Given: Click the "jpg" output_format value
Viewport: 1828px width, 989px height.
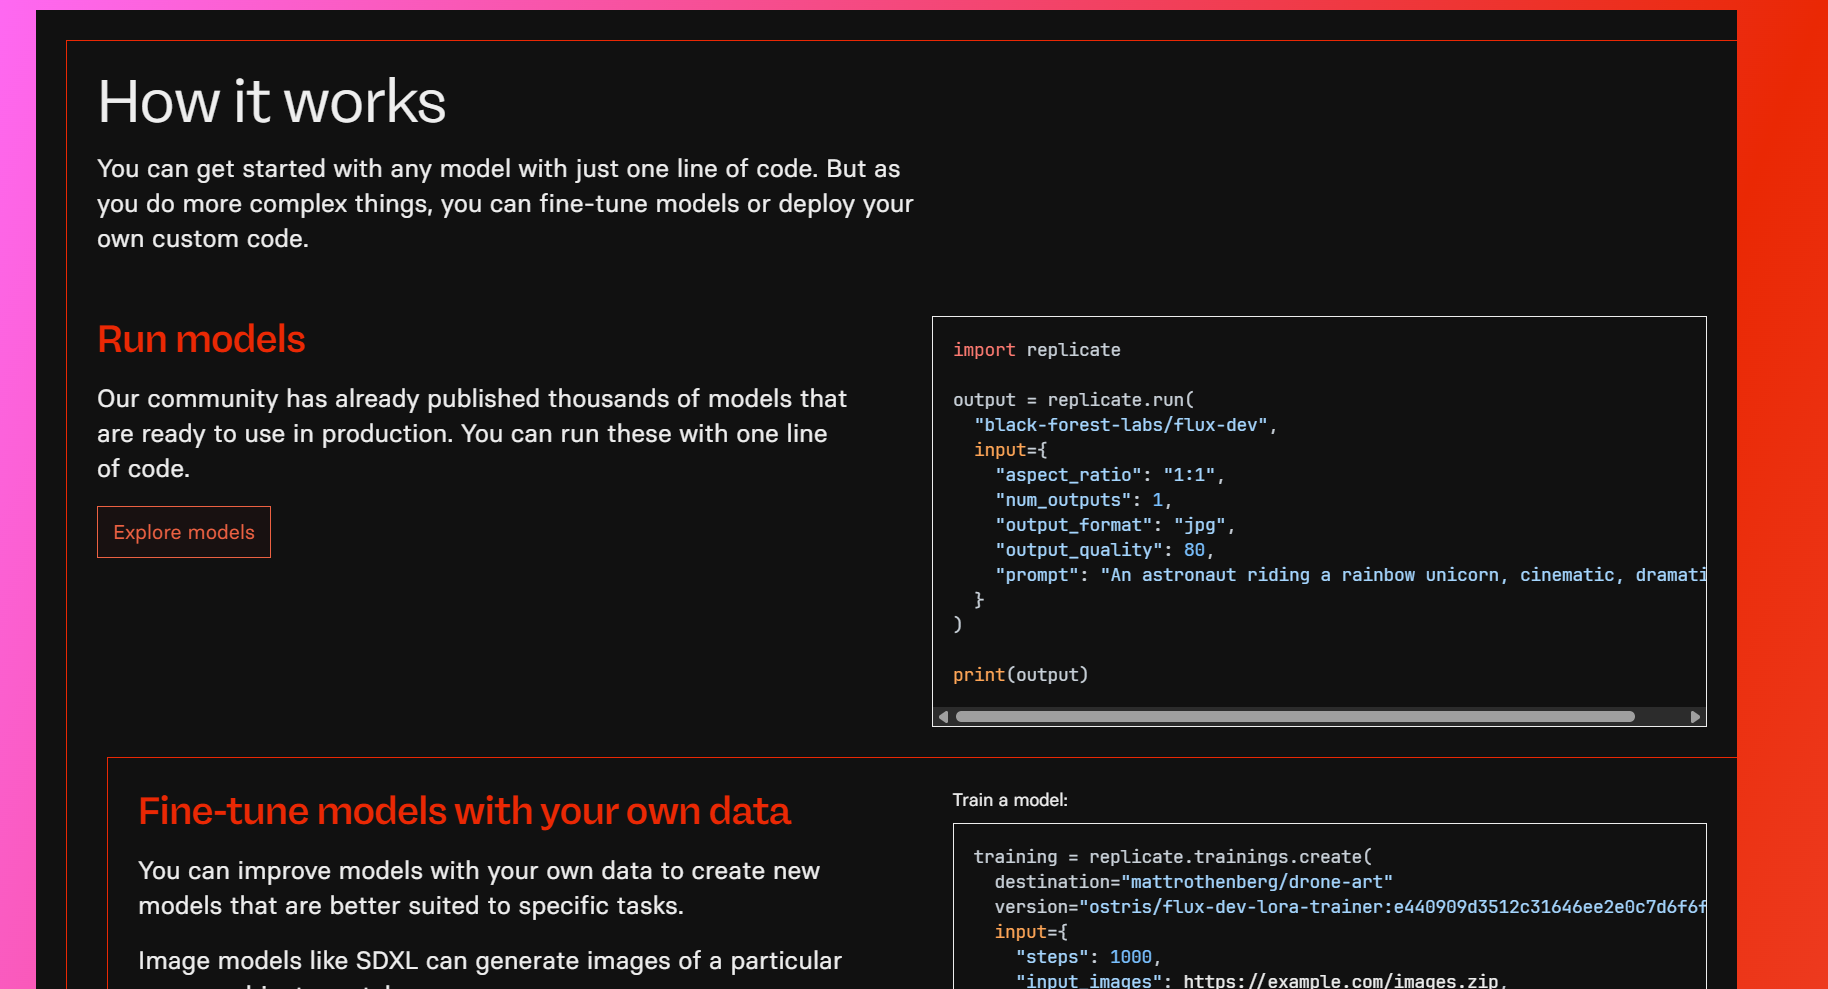Looking at the screenshot, I should 1200,525.
